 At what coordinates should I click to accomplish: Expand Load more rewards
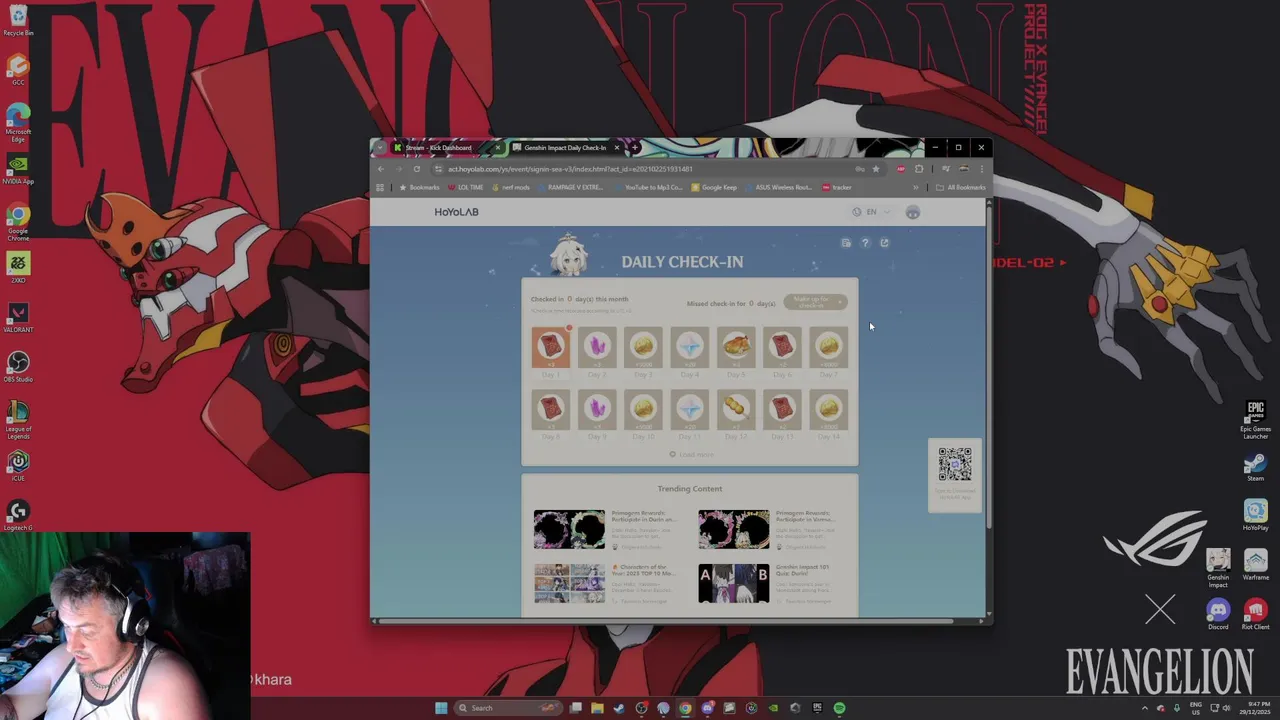click(691, 454)
